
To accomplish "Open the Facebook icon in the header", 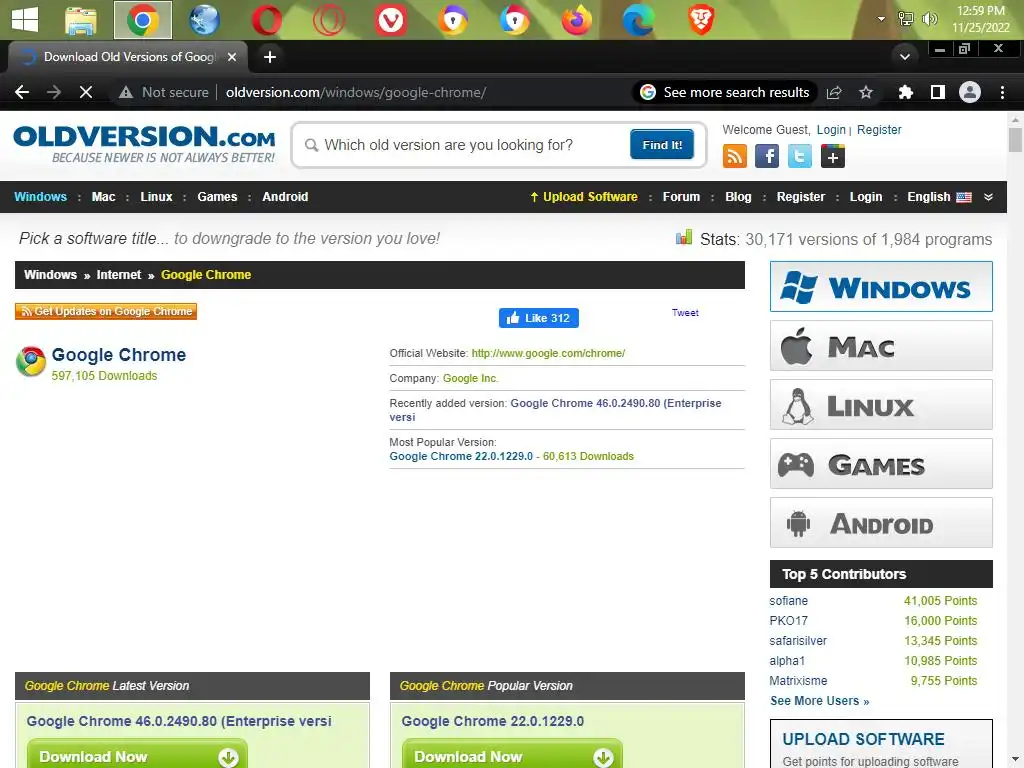I will click(x=767, y=157).
